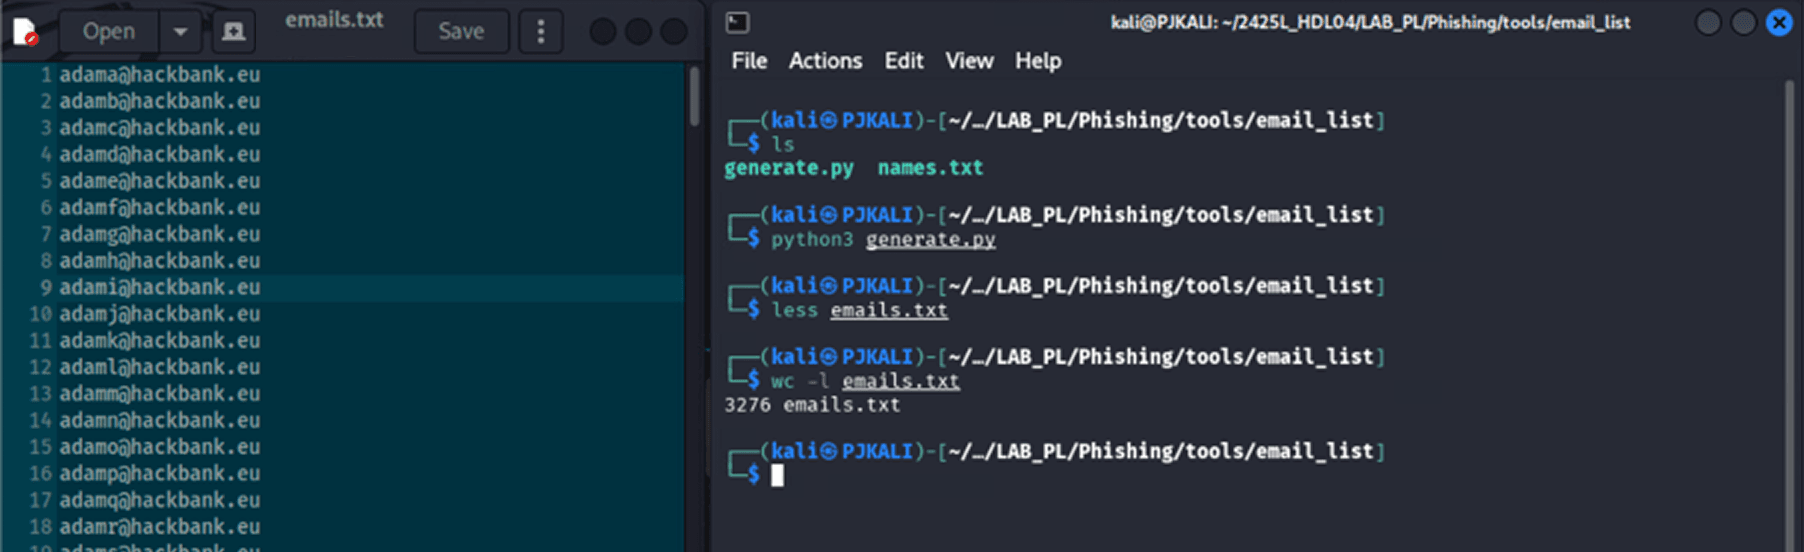Click the text editor vertical scrollbar

coord(694,98)
